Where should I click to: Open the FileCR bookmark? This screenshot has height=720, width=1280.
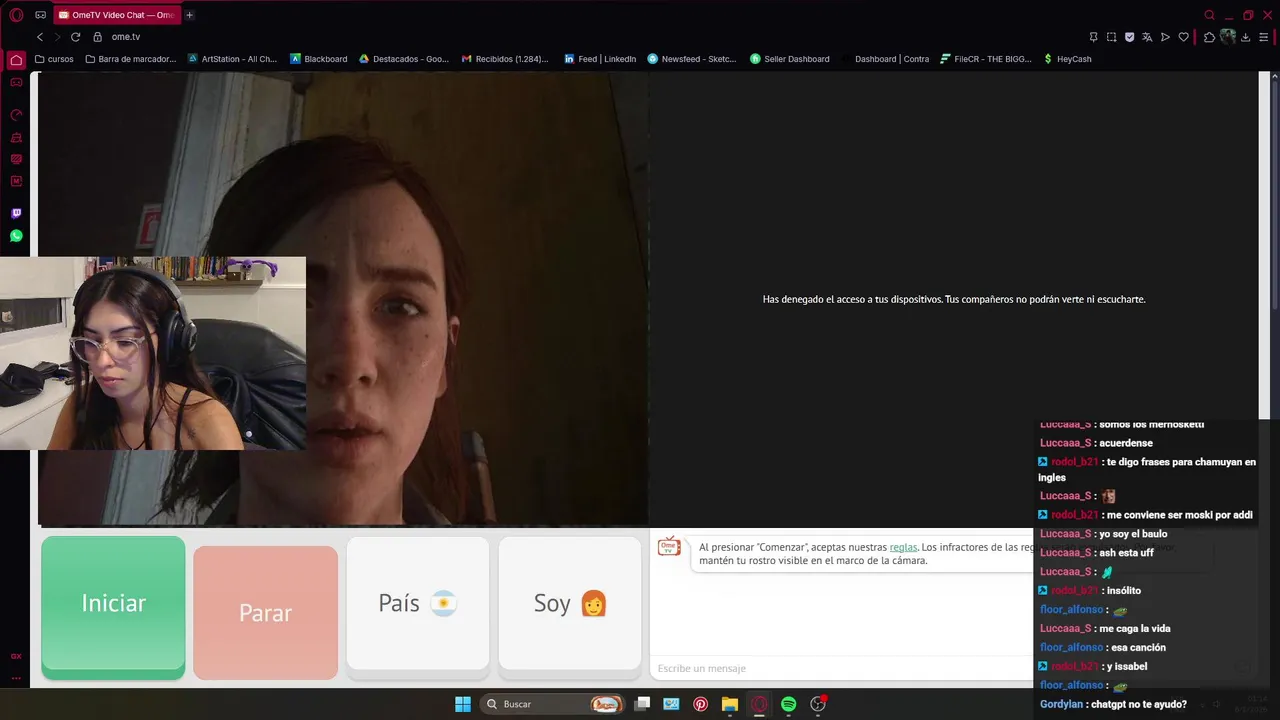click(986, 59)
